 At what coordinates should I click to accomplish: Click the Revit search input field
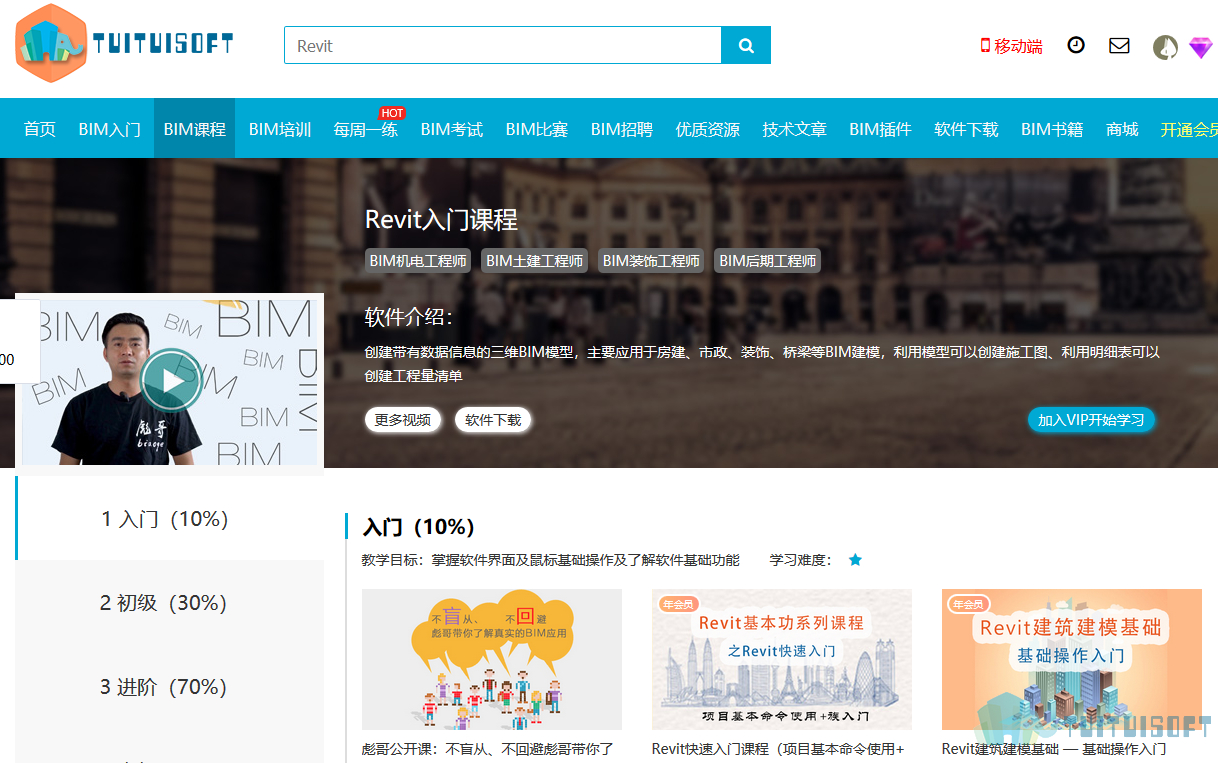pyautogui.click(x=503, y=45)
